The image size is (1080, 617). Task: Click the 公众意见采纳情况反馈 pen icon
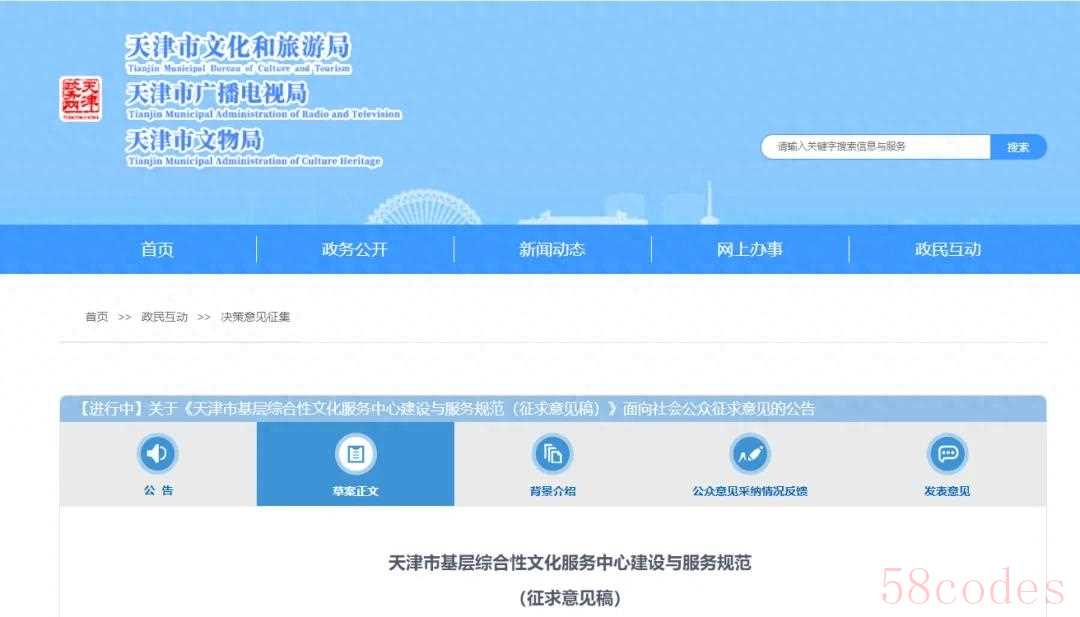tap(750, 454)
